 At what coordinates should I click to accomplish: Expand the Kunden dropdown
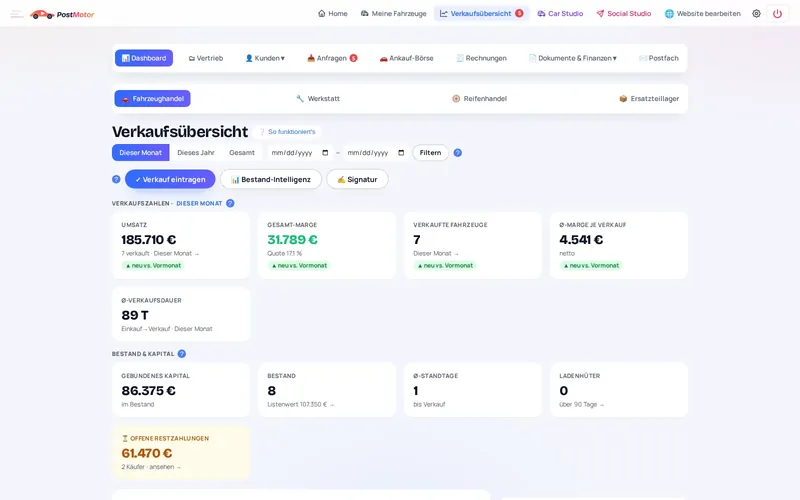tap(265, 58)
